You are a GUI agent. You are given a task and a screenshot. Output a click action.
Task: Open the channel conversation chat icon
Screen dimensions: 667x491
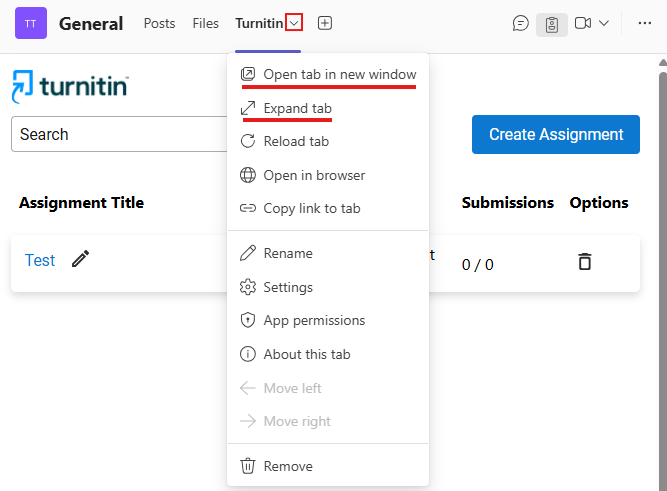click(521, 23)
